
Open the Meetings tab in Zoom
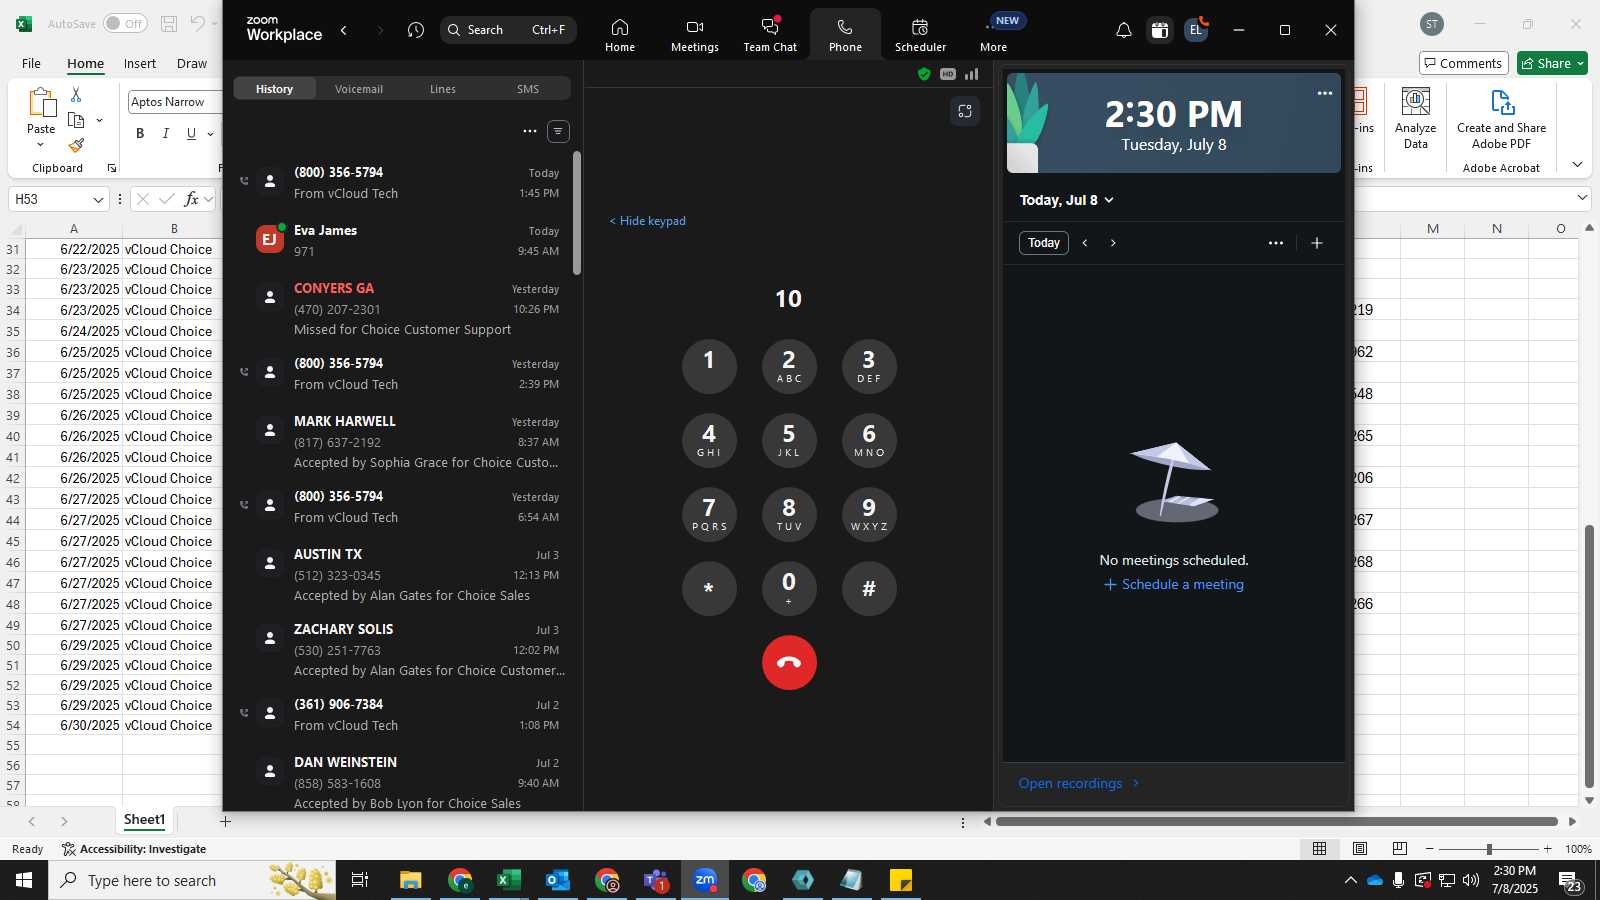(x=695, y=34)
